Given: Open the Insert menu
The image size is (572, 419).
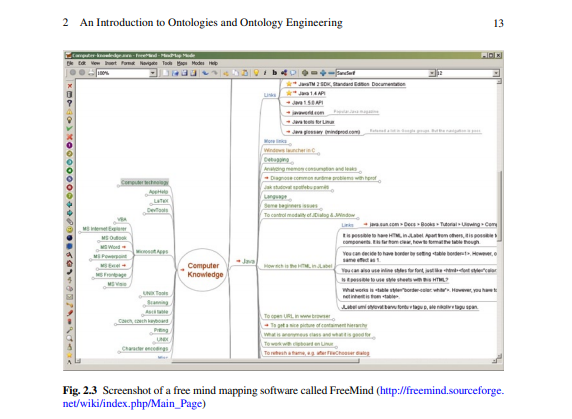Looking at the screenshot, I should (x=111, y=63).
